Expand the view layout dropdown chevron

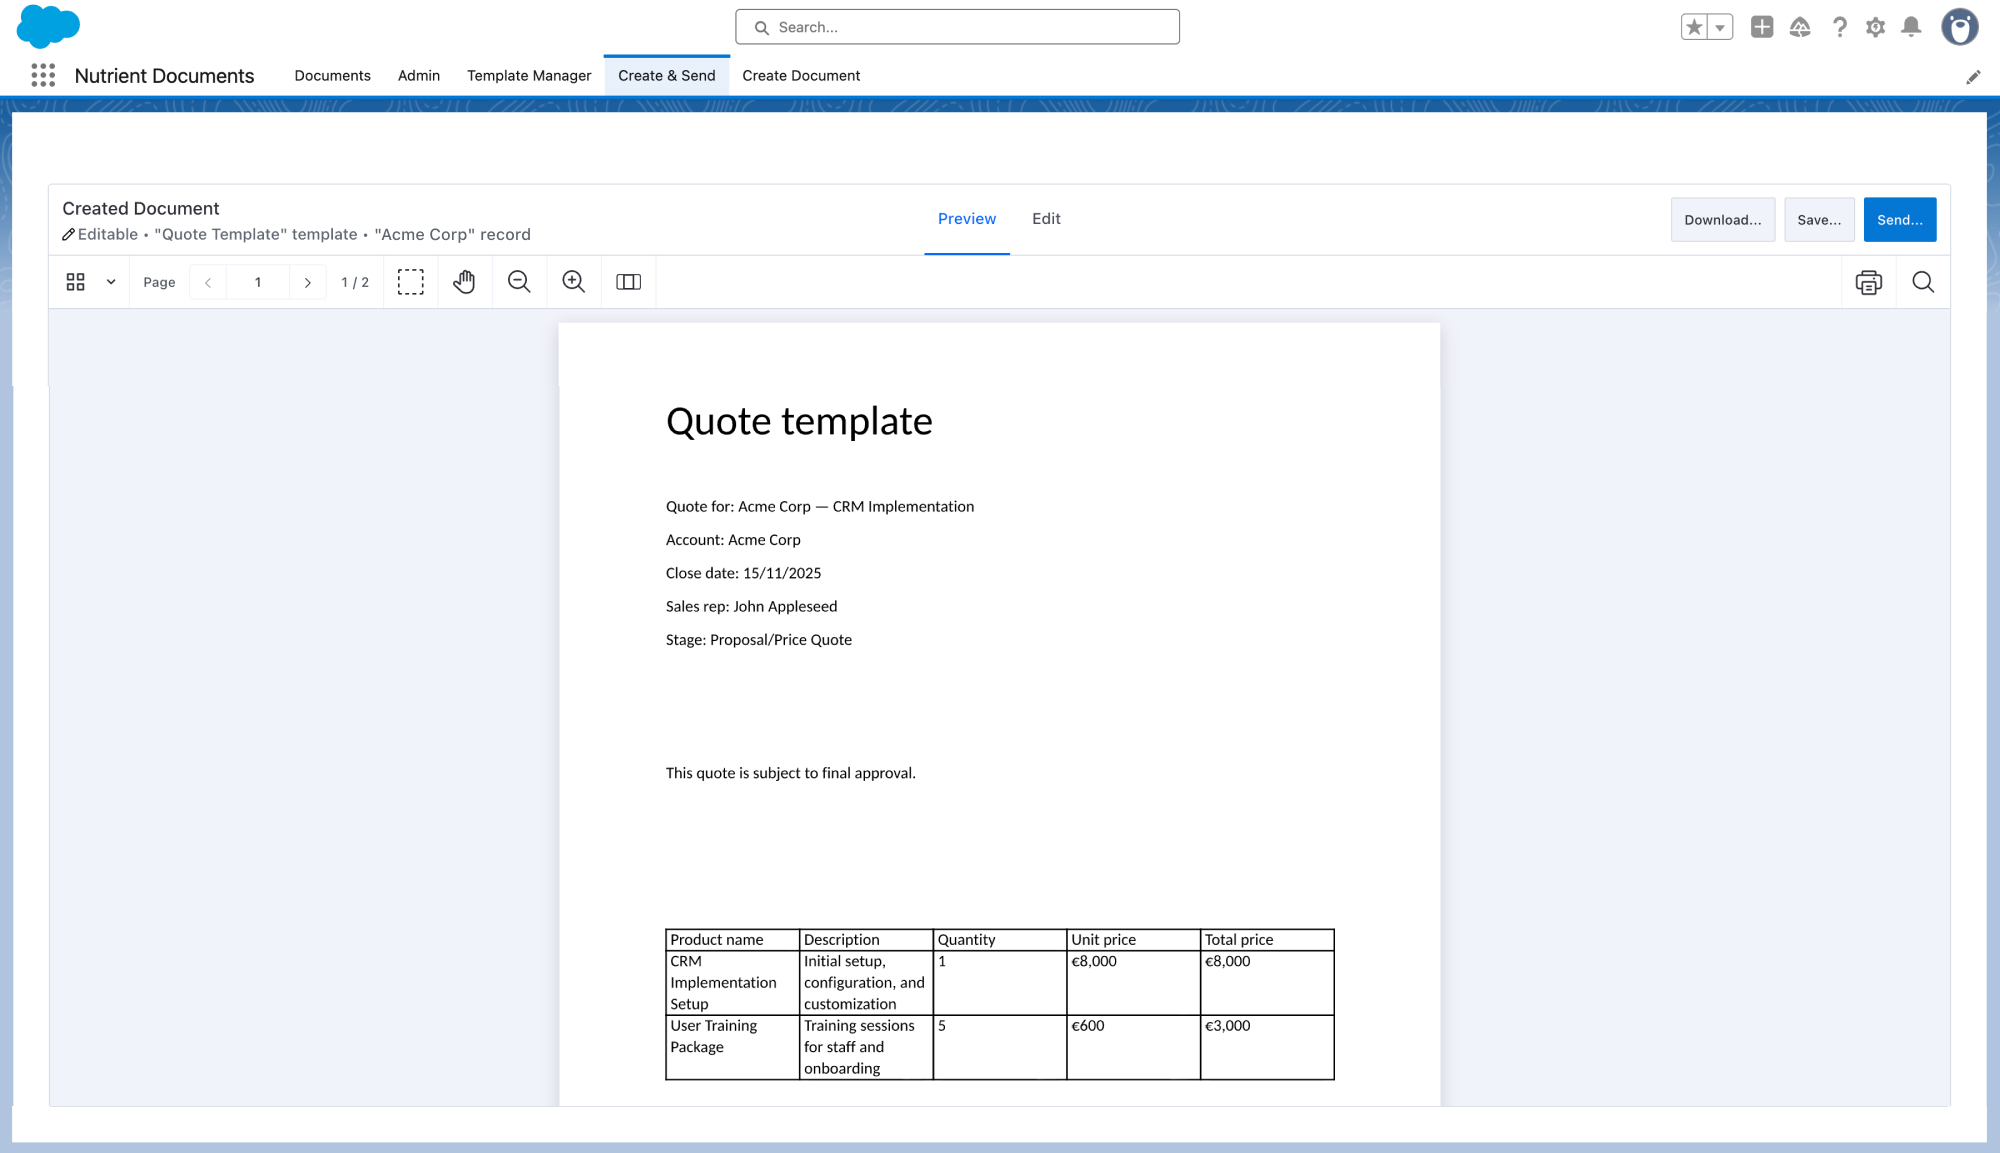point(111,281)
